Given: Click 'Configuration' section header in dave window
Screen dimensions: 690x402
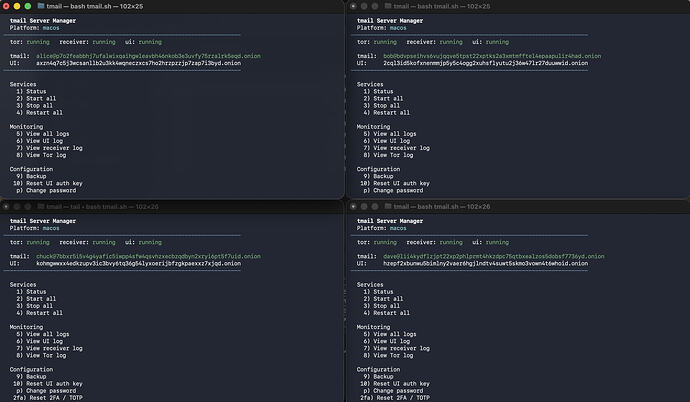Looking at the screenshot, I should pos(378,369).
